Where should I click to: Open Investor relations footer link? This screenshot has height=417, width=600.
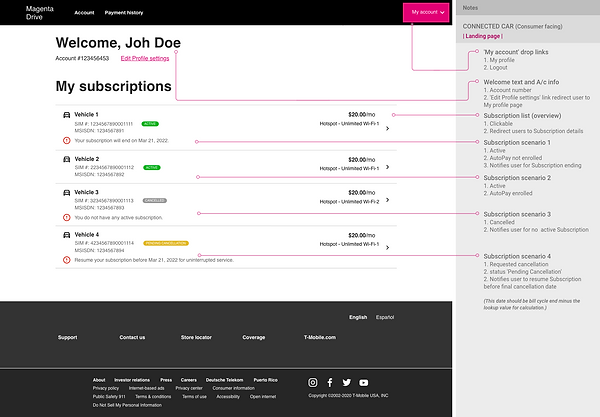[x=132, y=380]
